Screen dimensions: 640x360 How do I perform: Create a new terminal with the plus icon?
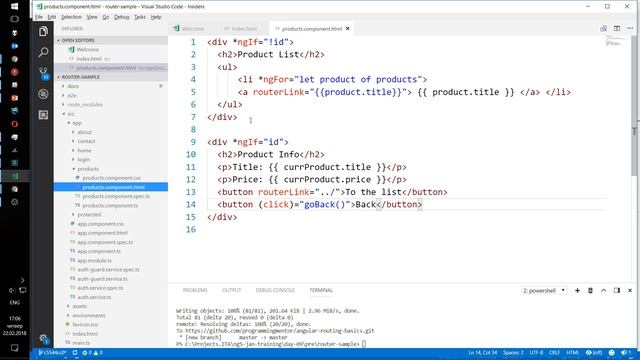pos(577,290)
